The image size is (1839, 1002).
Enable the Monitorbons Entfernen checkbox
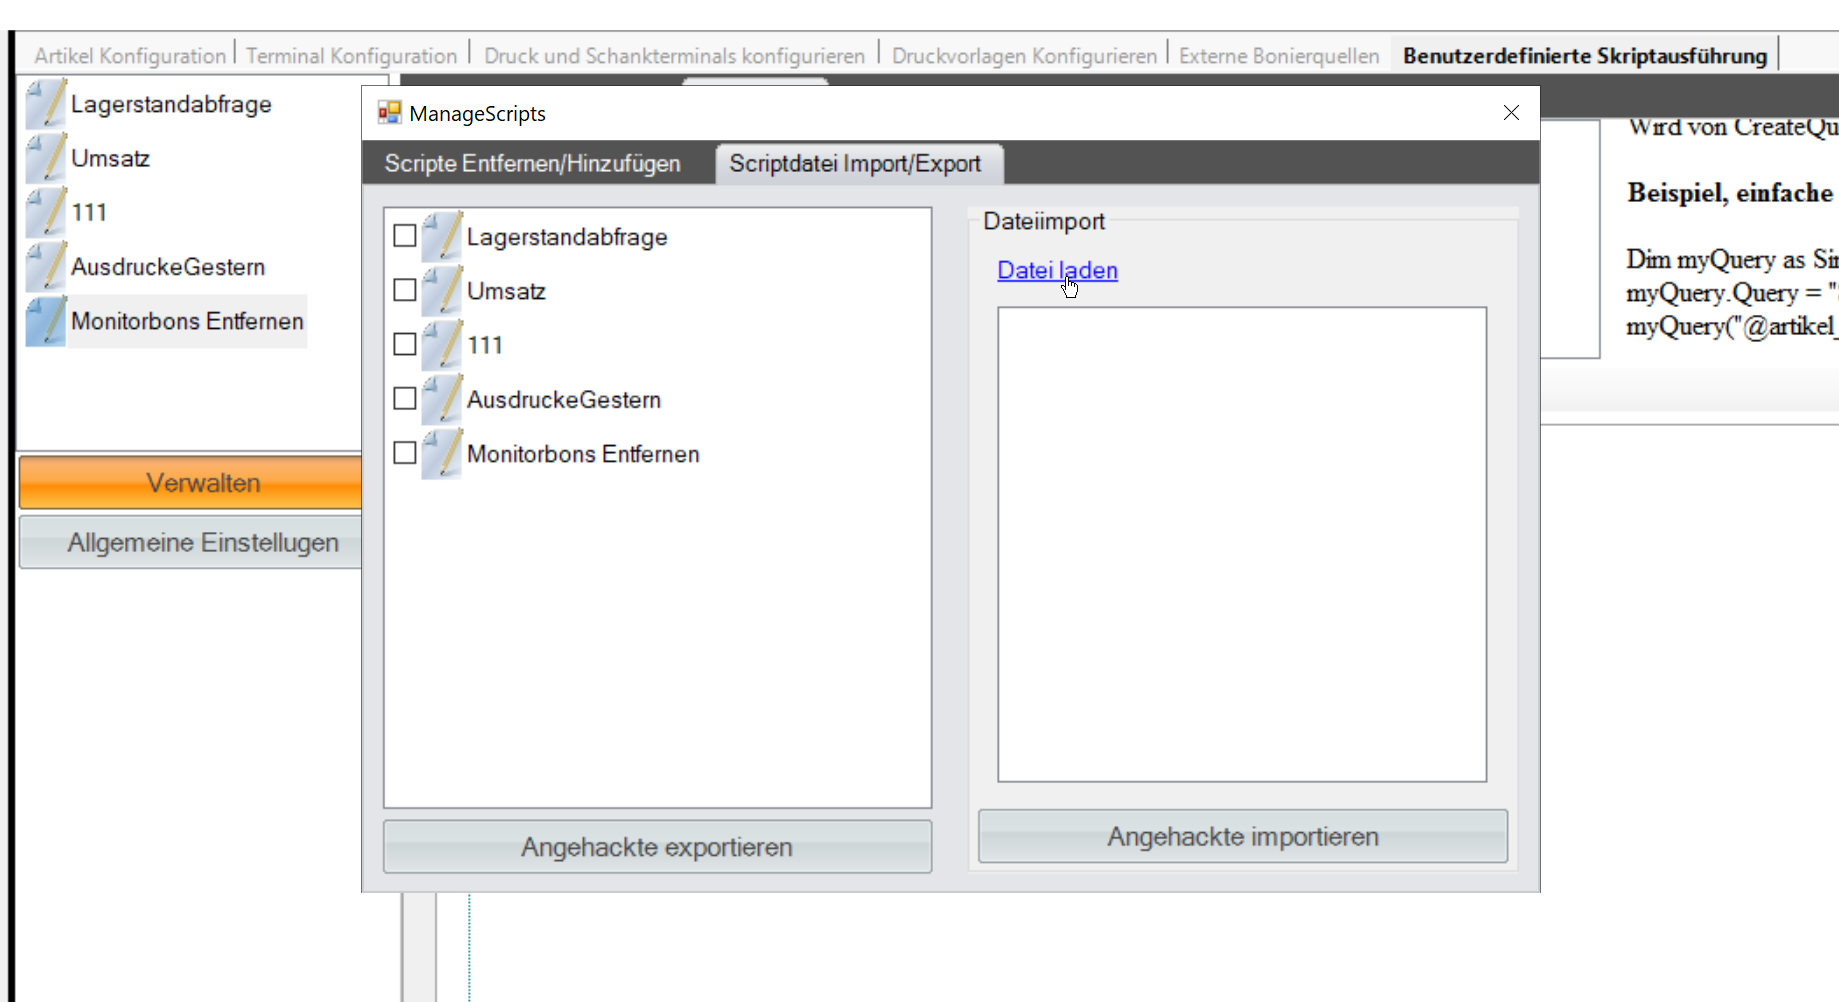click(x=405, y=453)
